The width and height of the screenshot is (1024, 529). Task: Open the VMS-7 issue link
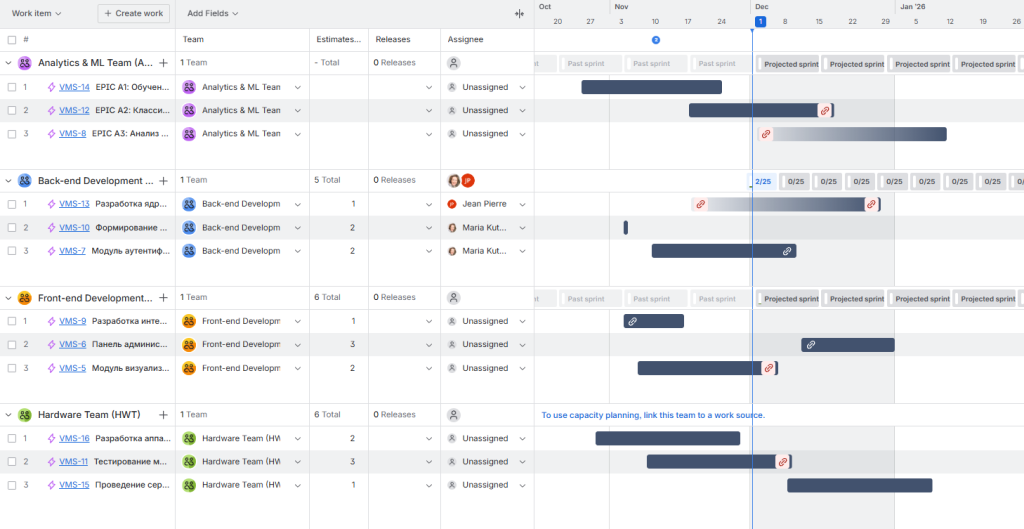pyautogui.click(x=72, y=251)
